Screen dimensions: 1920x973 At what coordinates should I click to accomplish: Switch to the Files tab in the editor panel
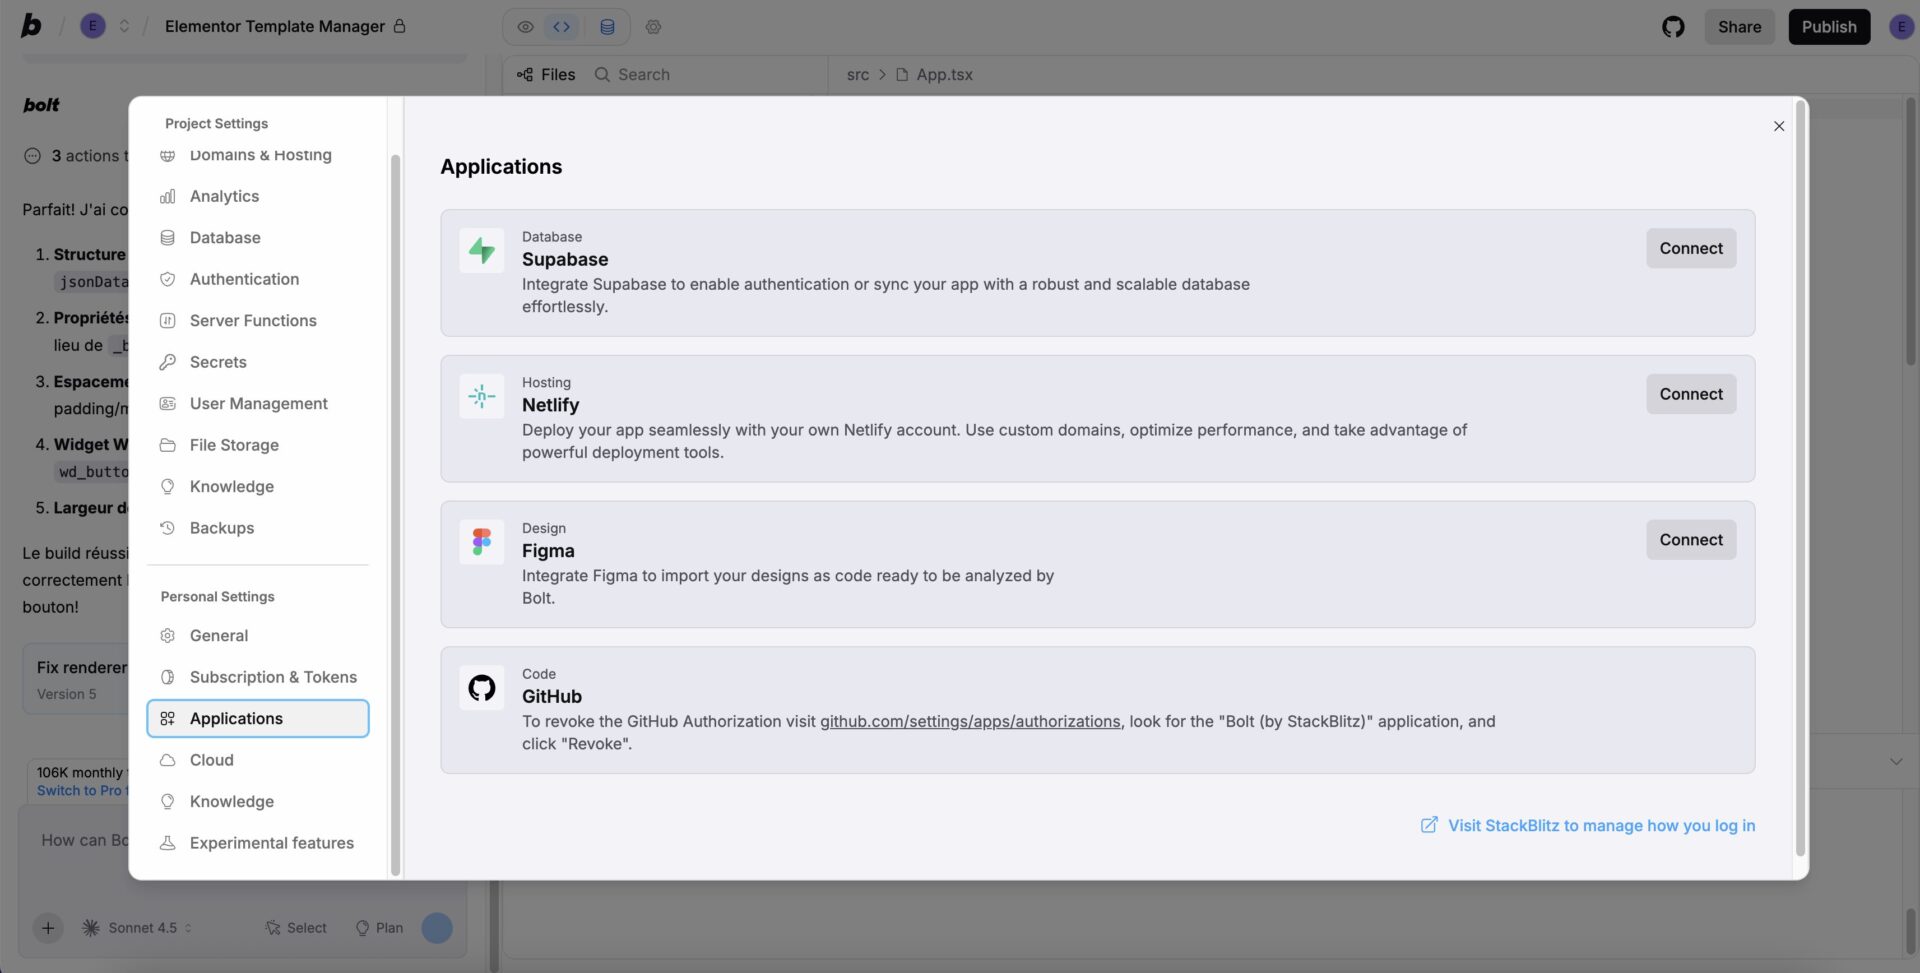545,74
